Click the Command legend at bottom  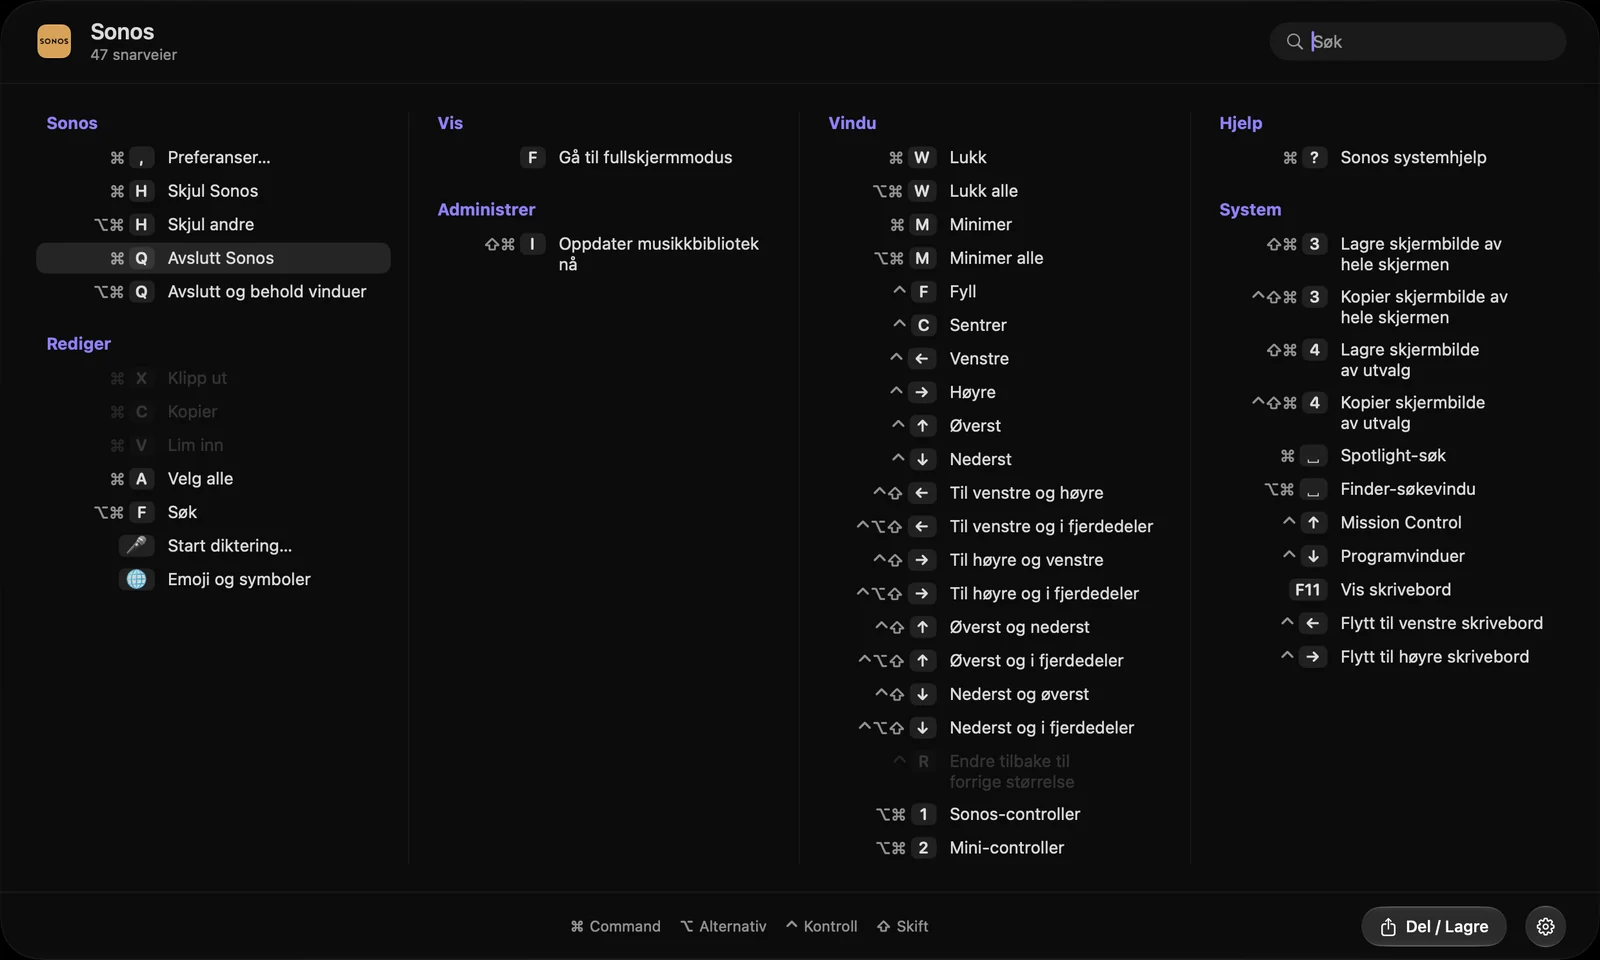615,926
